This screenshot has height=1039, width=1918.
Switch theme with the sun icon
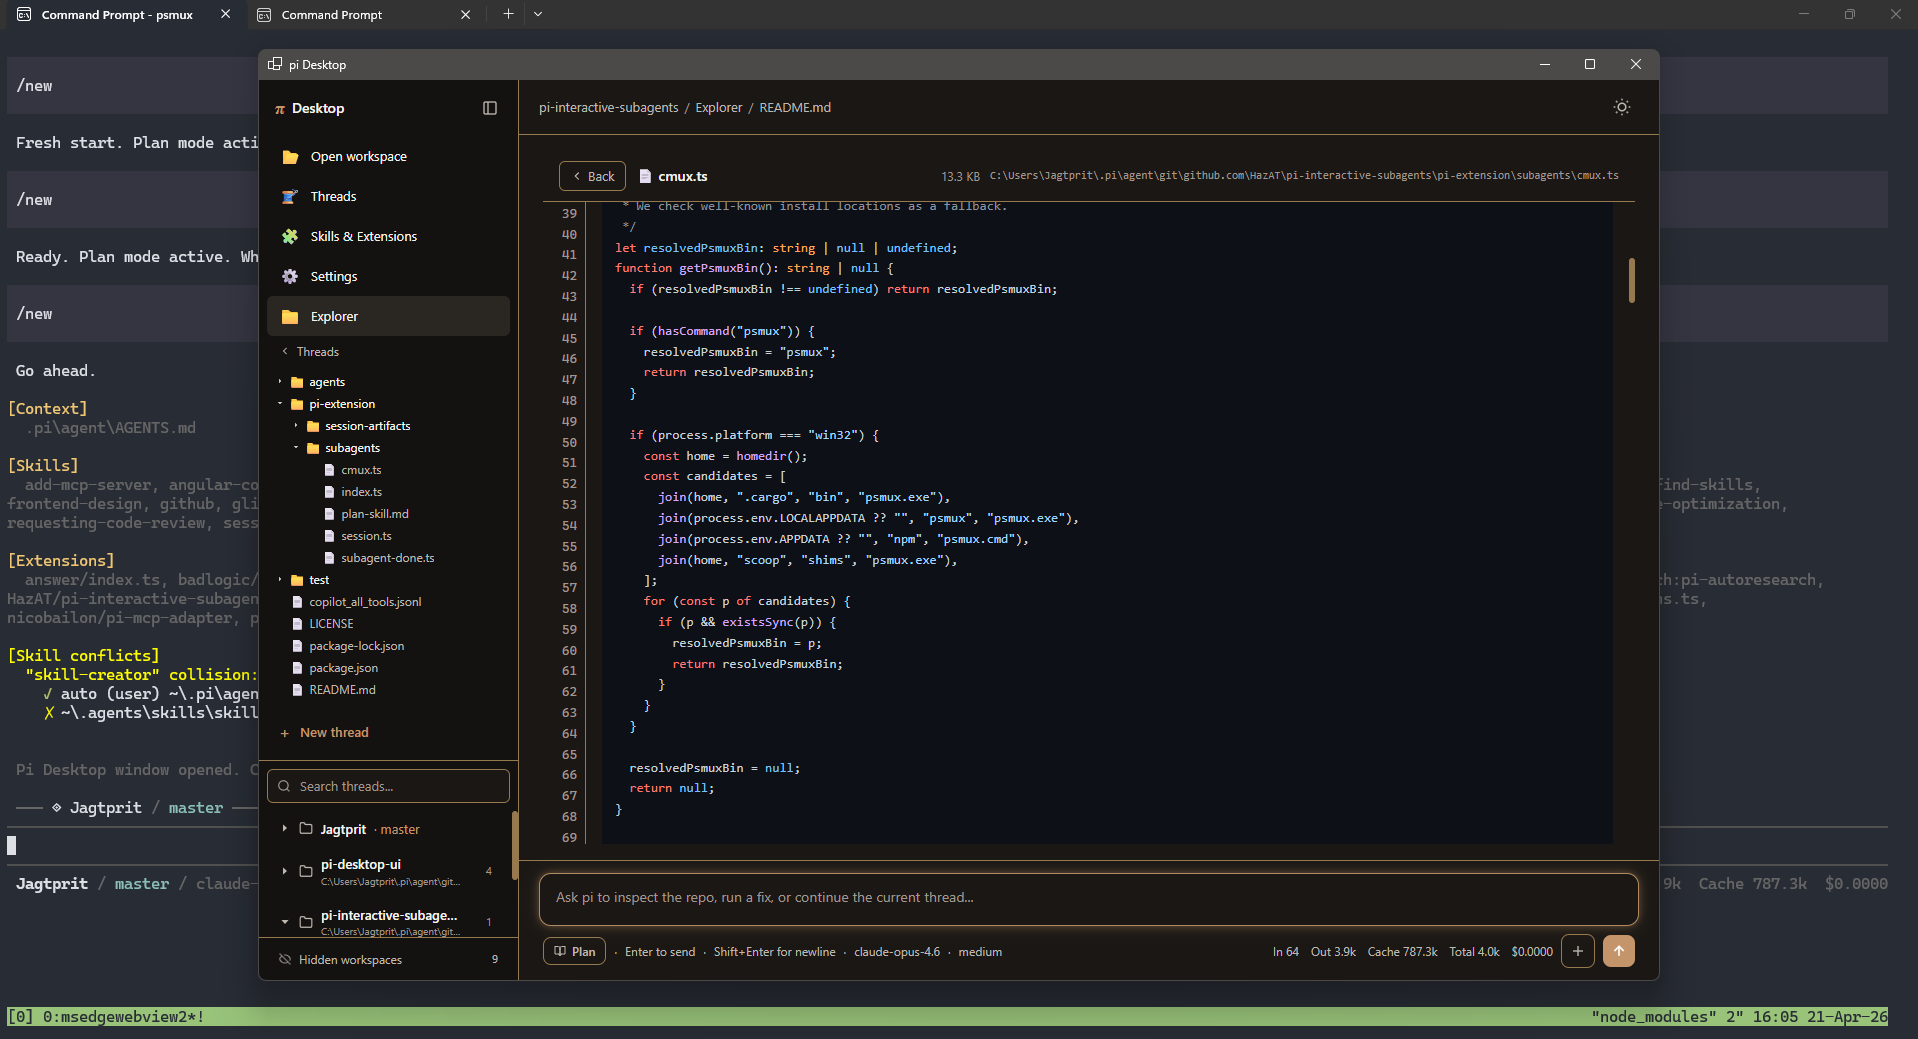tap(1622, 107)
